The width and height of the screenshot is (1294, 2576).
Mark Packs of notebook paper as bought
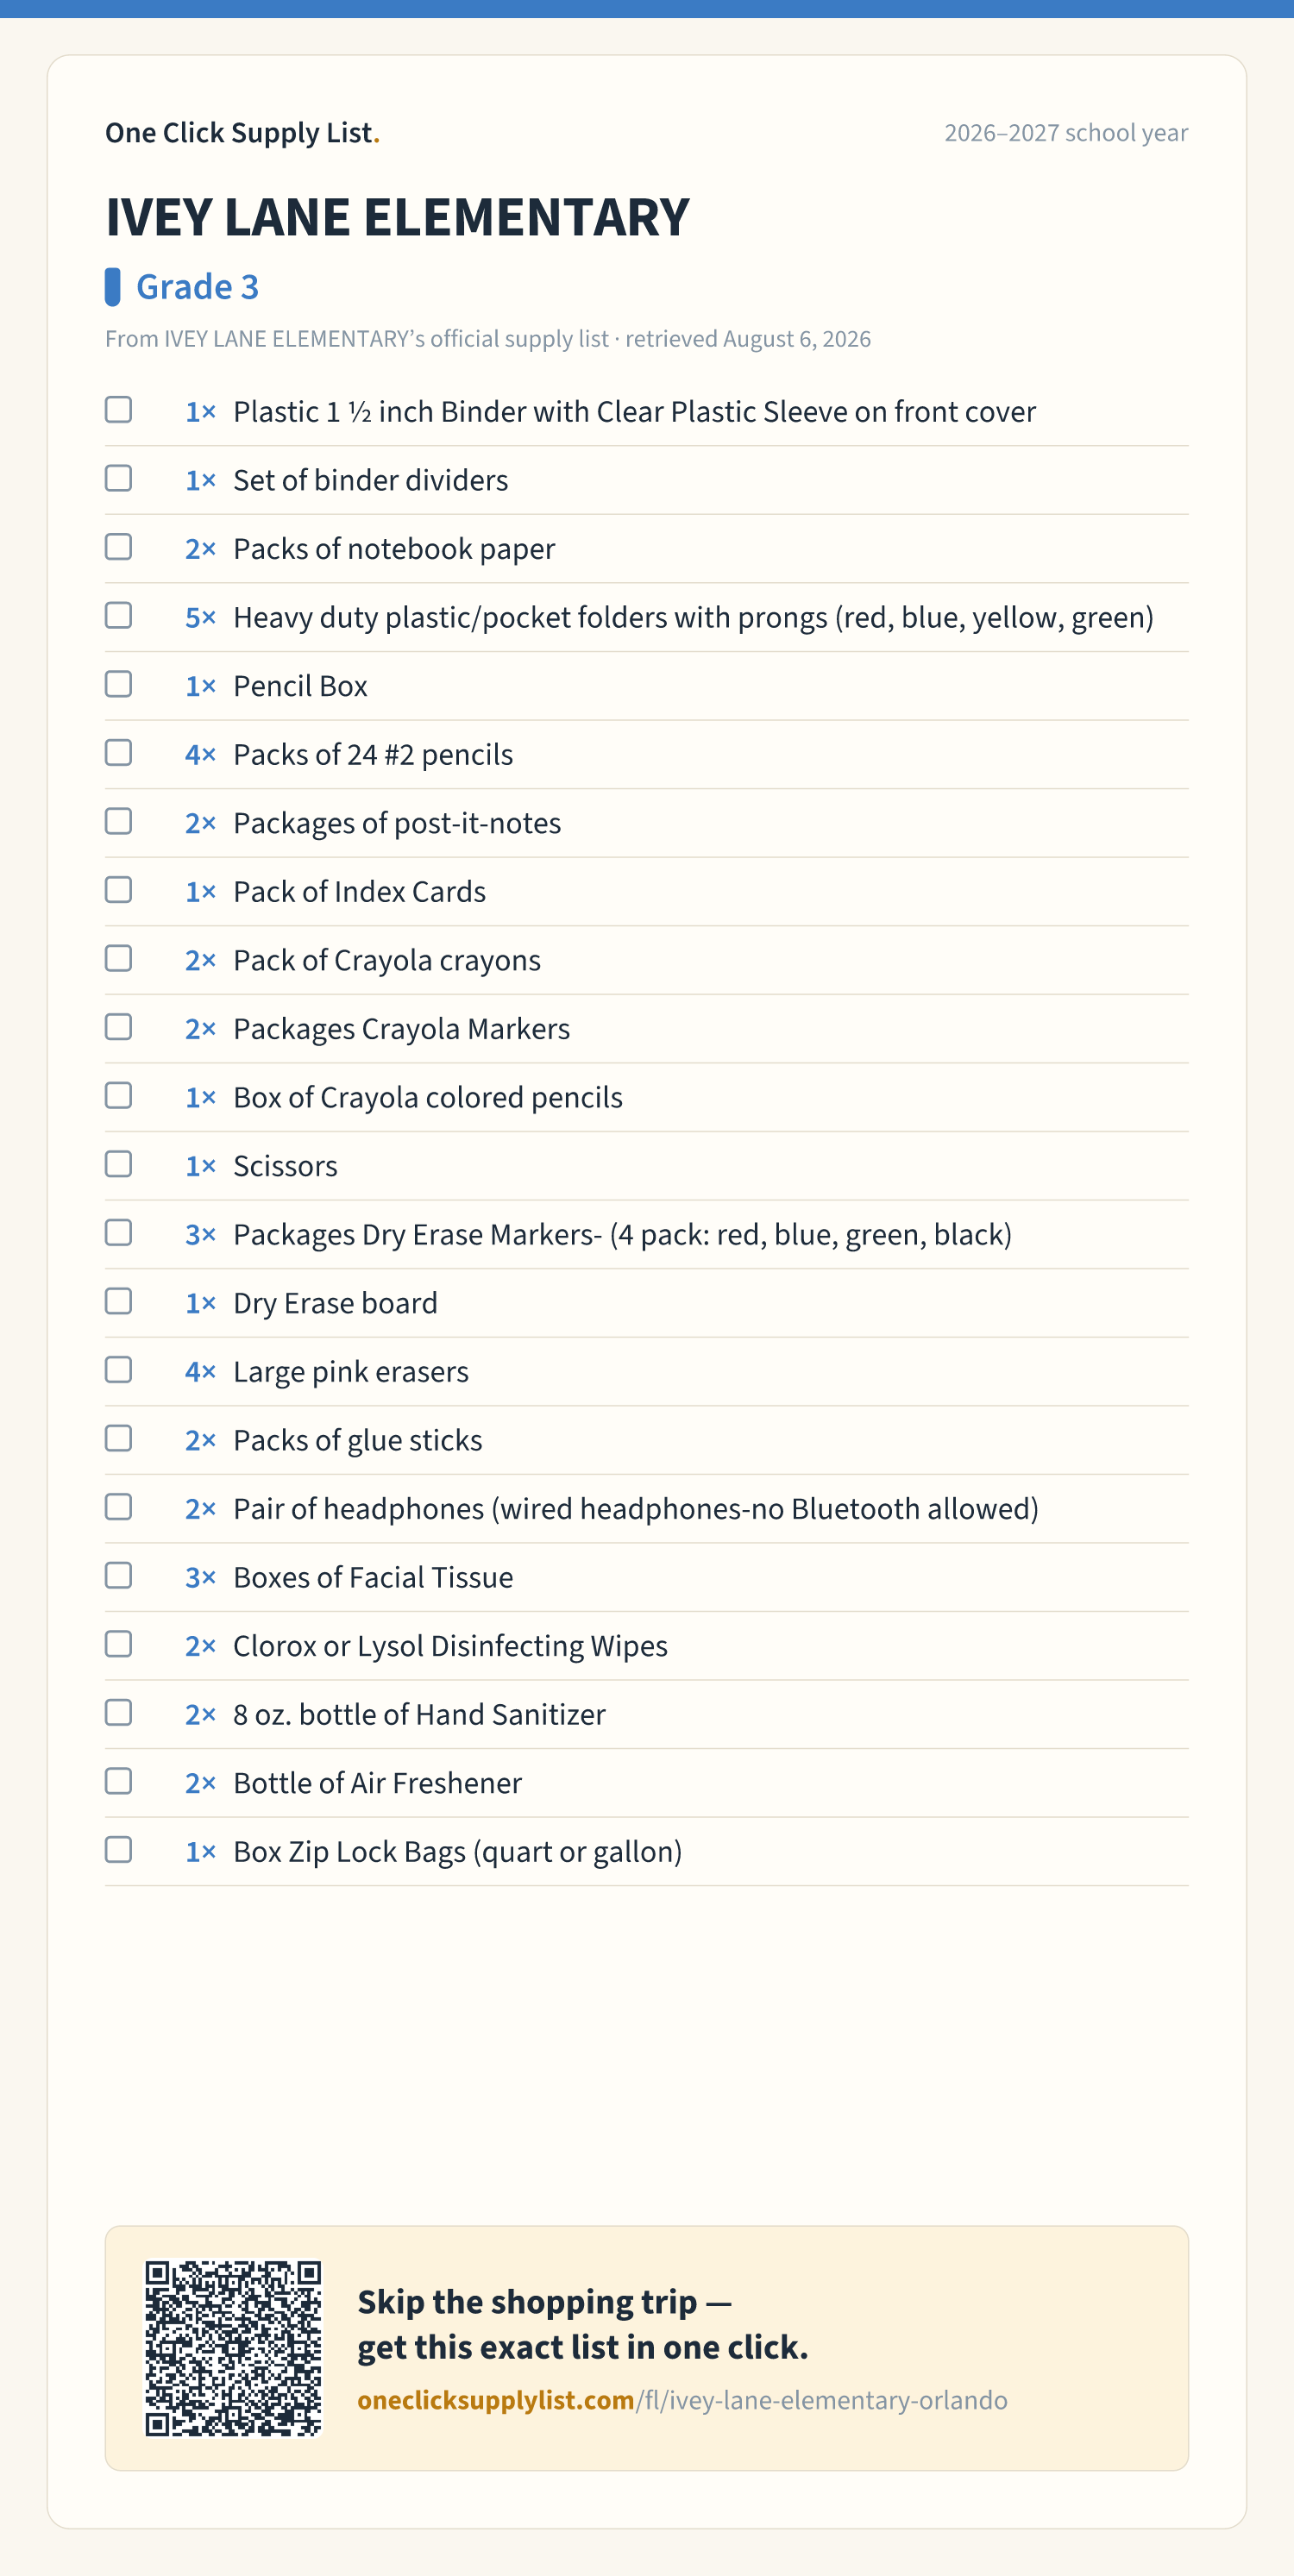(118, 547)
